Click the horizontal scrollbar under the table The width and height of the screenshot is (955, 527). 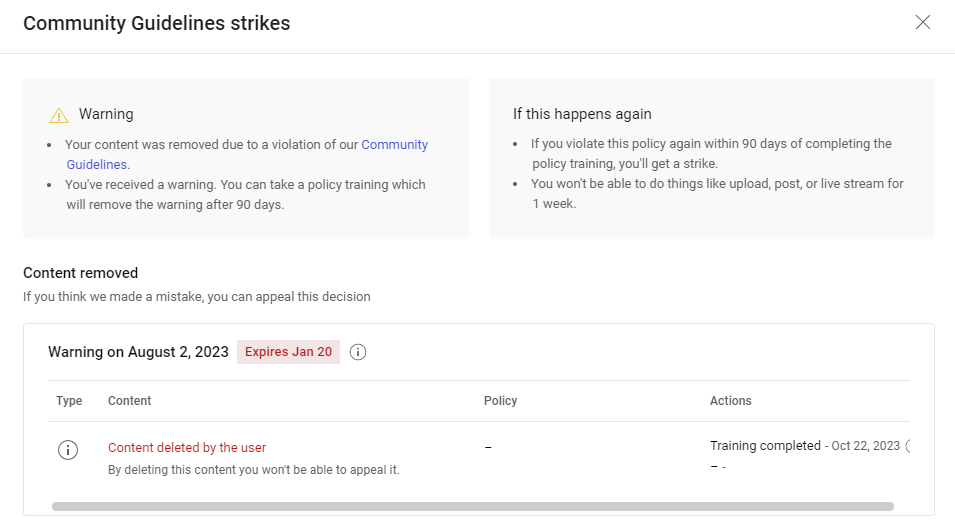point(472,506)
